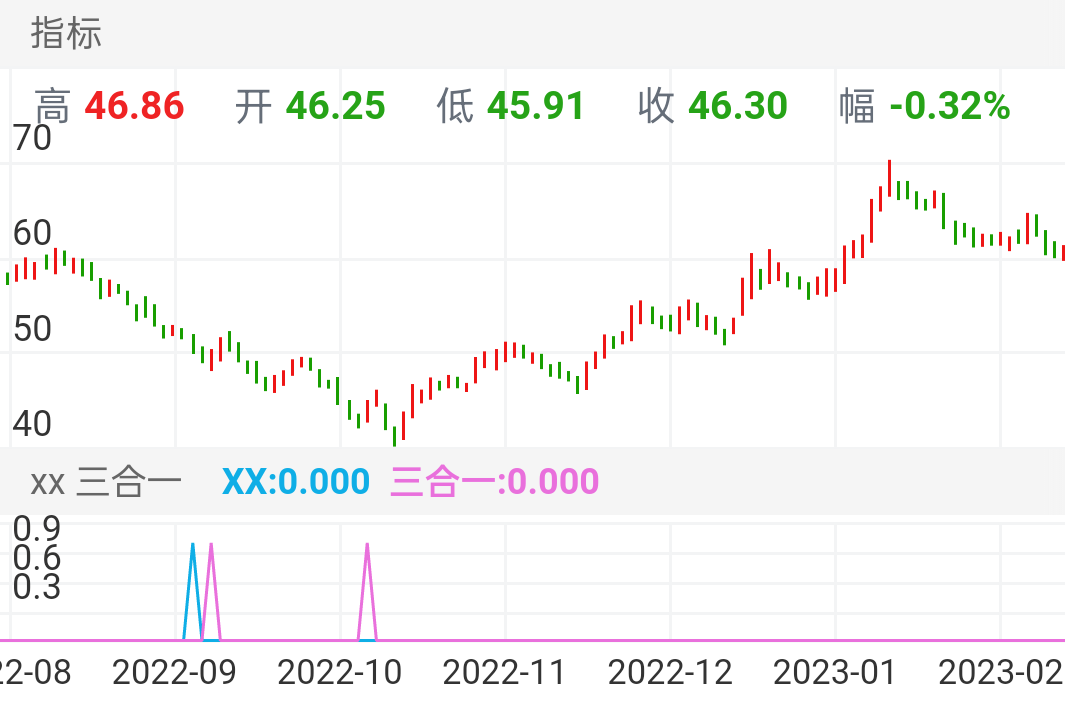
Task: Click the 60 price axis label
Action: point(32,233)
